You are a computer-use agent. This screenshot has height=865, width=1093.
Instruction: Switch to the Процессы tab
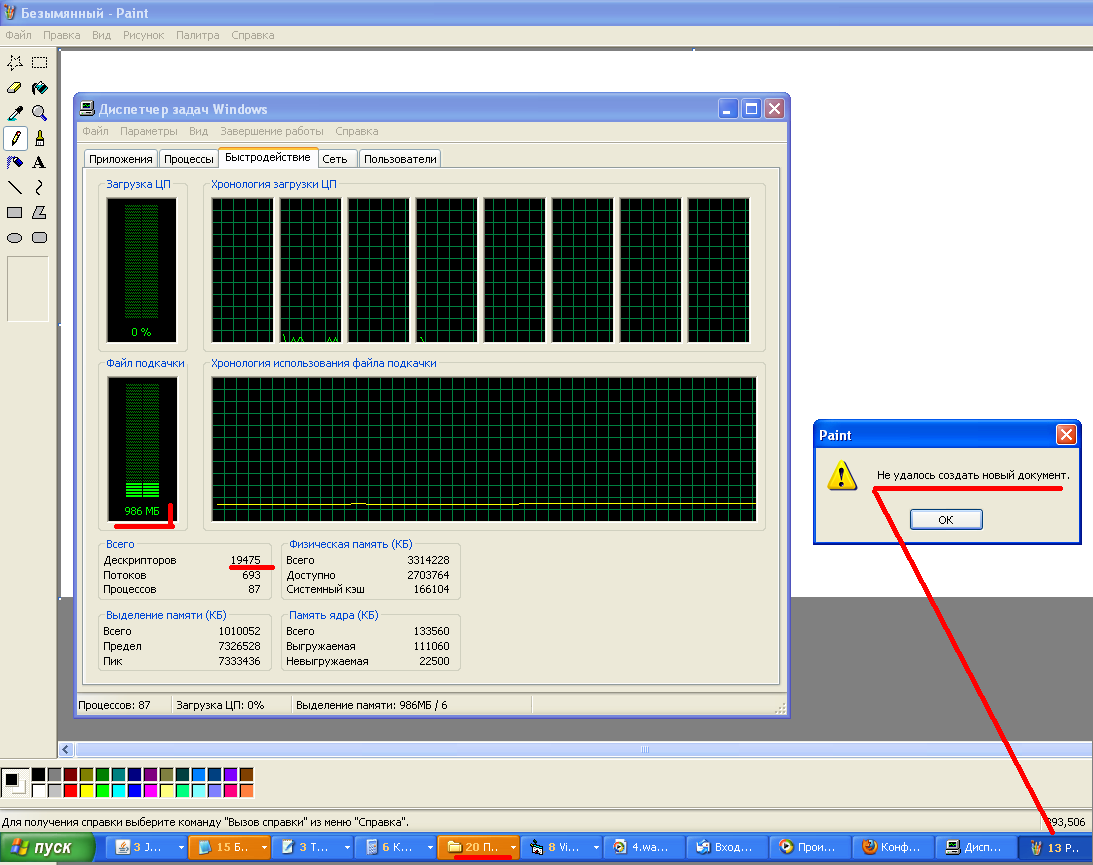(189, 159)
